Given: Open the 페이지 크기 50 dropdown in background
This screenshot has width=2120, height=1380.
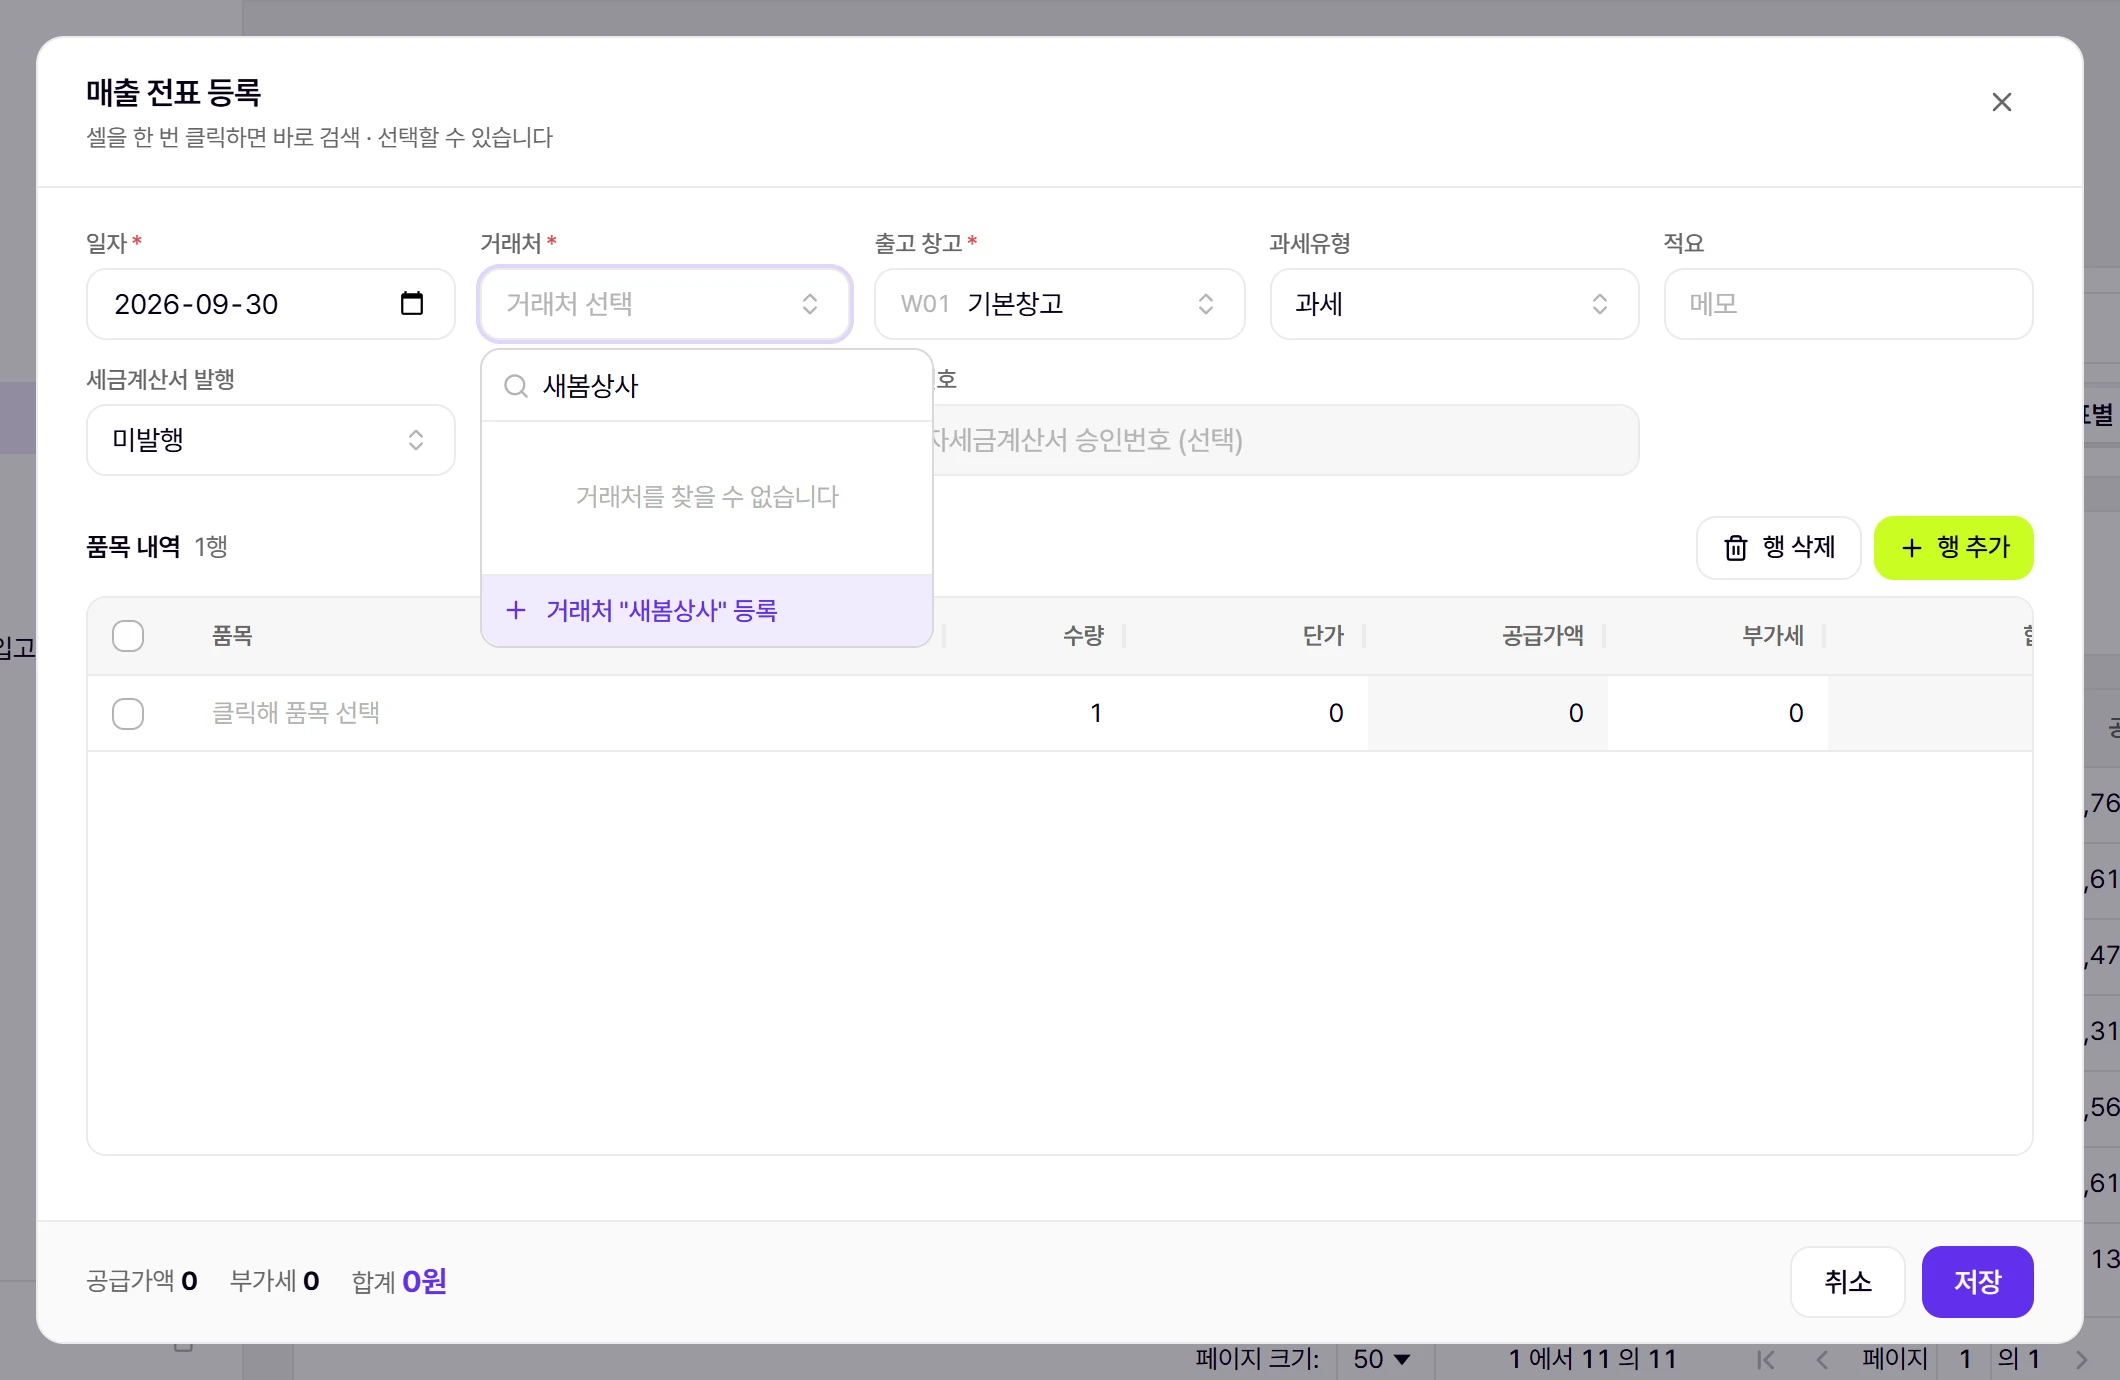Looking at the screenshot, I should point(1382,1359).
